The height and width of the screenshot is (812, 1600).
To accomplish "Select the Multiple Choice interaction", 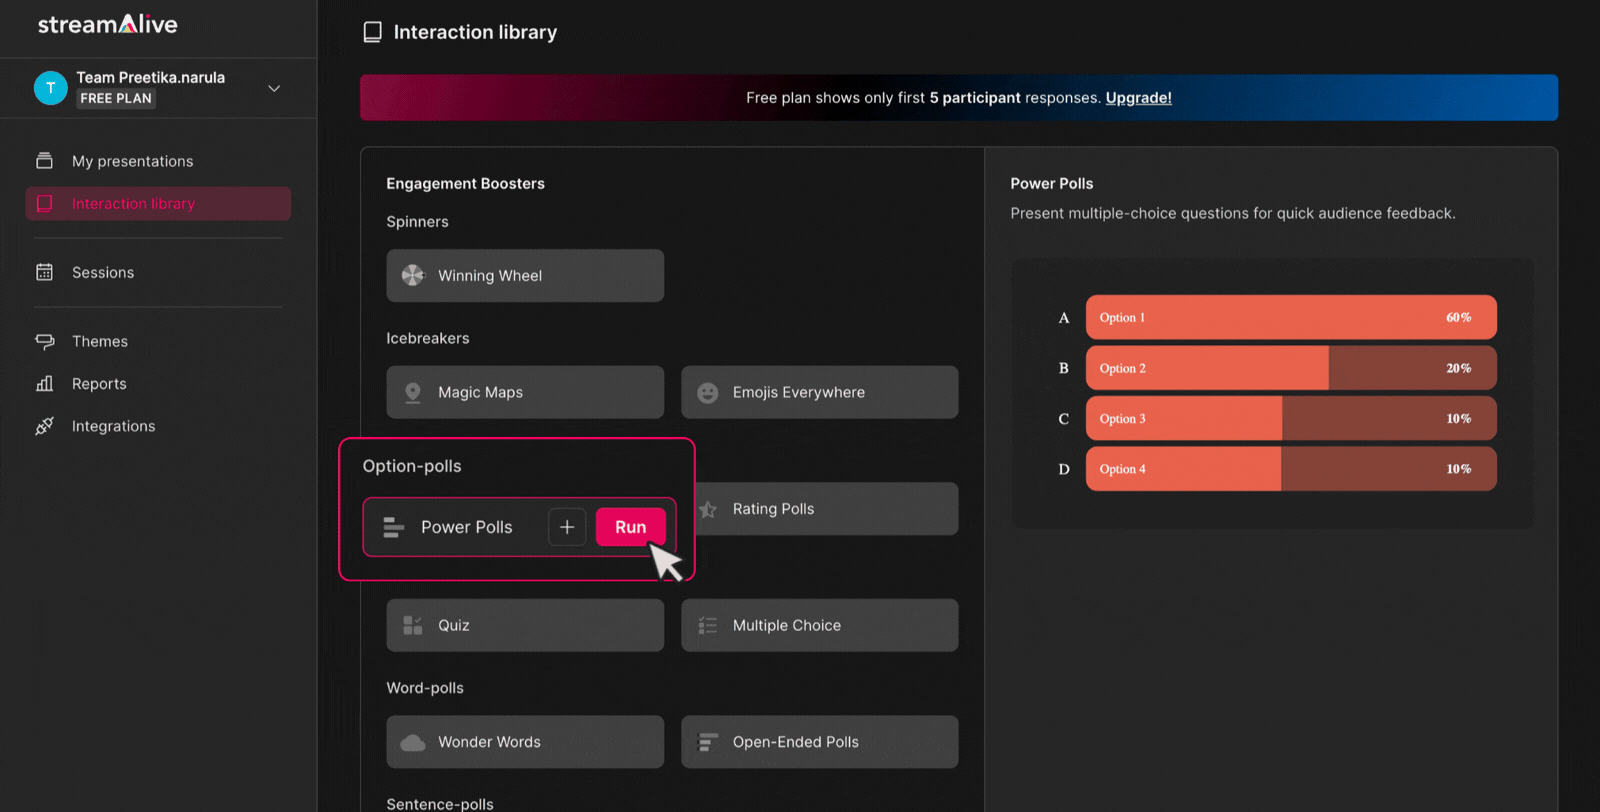I will coord(820,625).
